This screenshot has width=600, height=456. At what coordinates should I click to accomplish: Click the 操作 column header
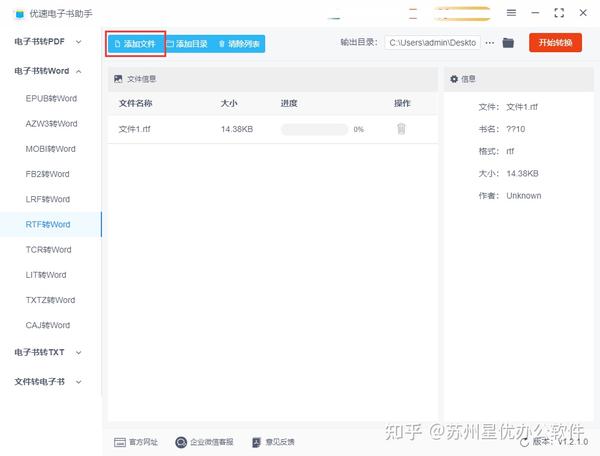pos(402,103)
